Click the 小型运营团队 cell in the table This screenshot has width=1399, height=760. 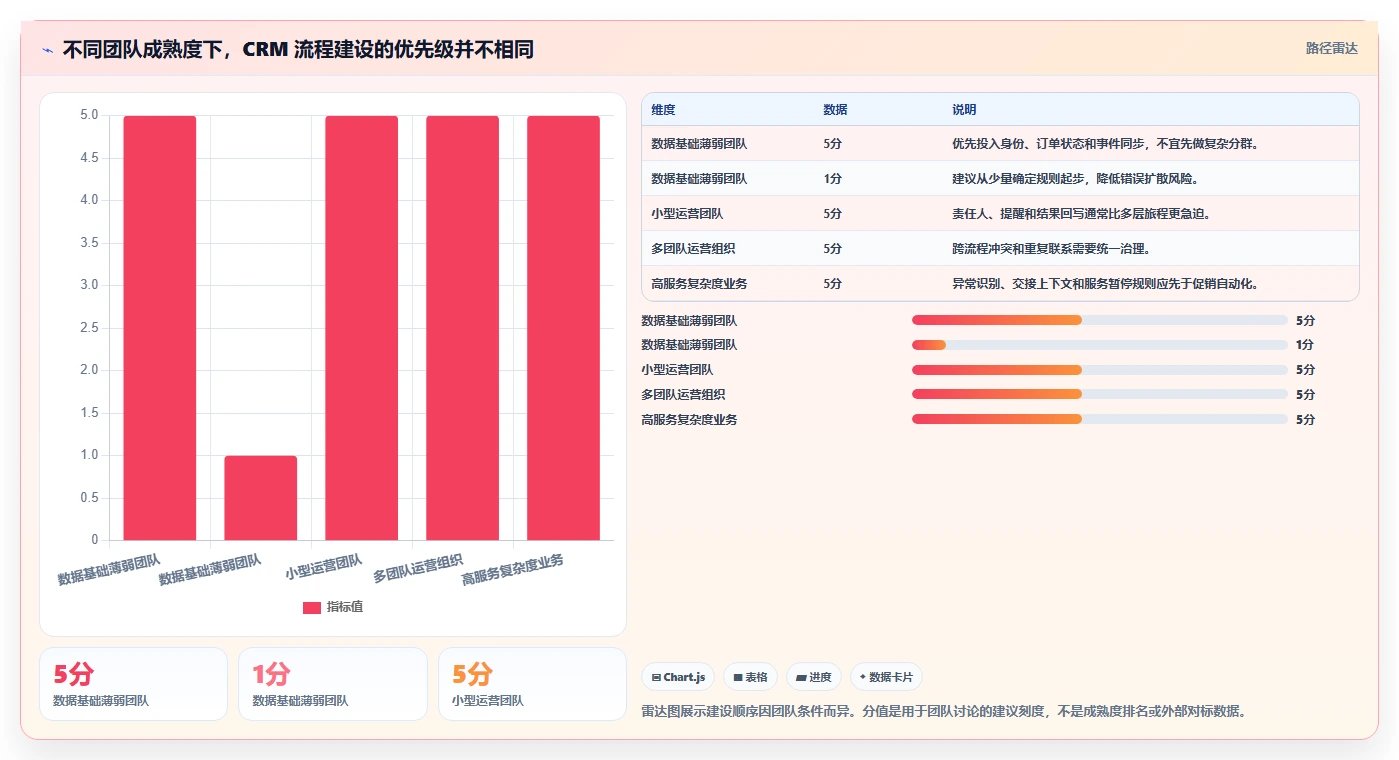pos(687,214)
